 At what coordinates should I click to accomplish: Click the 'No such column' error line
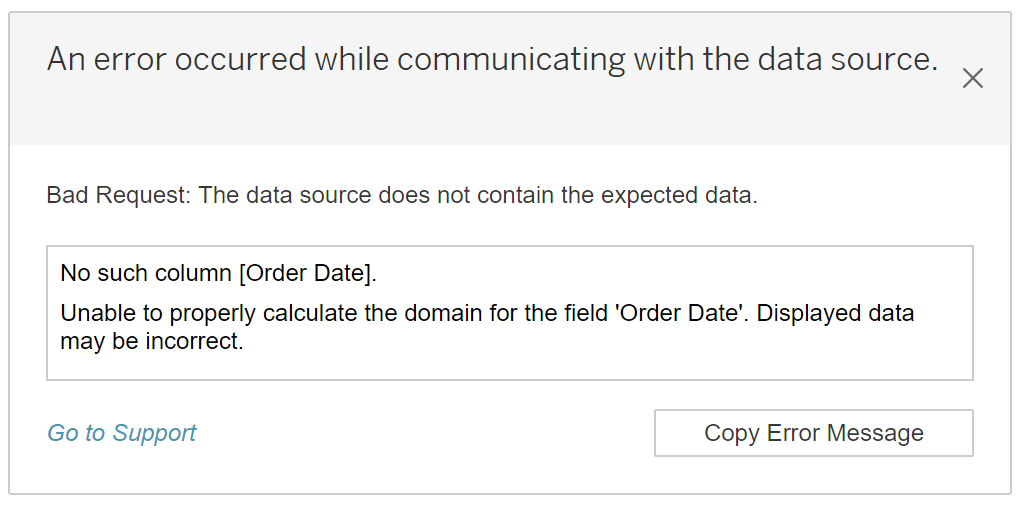(218, 273)
